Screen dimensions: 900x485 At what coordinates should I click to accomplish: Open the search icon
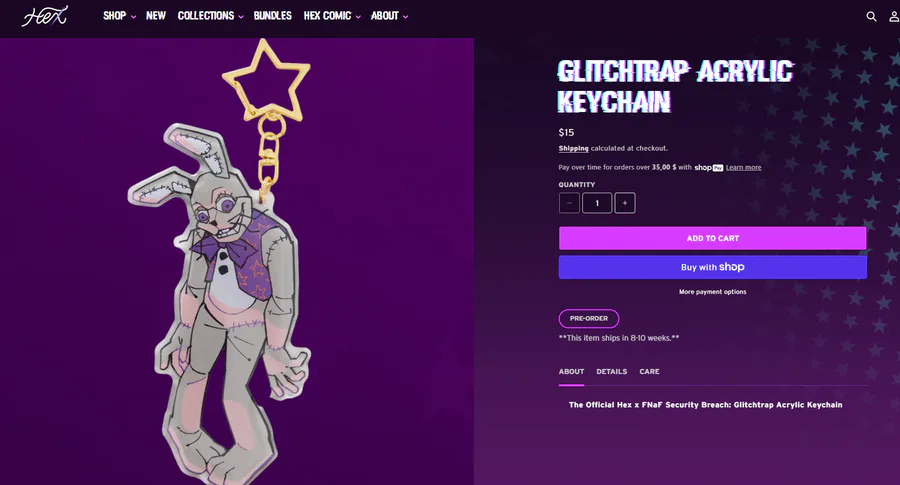click(x=871, y=17)
